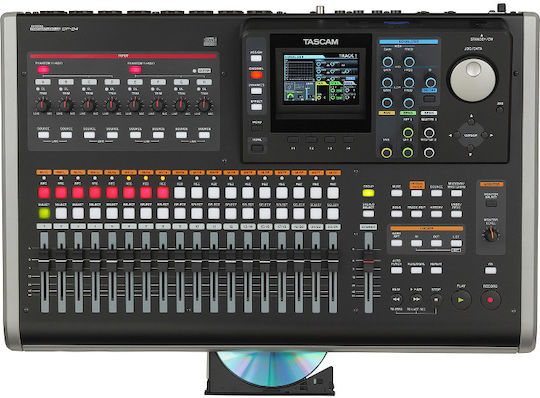540x398 pixels.
Task: Toggle the EQ on/off button below the Q knob
Action: (429, 99)
